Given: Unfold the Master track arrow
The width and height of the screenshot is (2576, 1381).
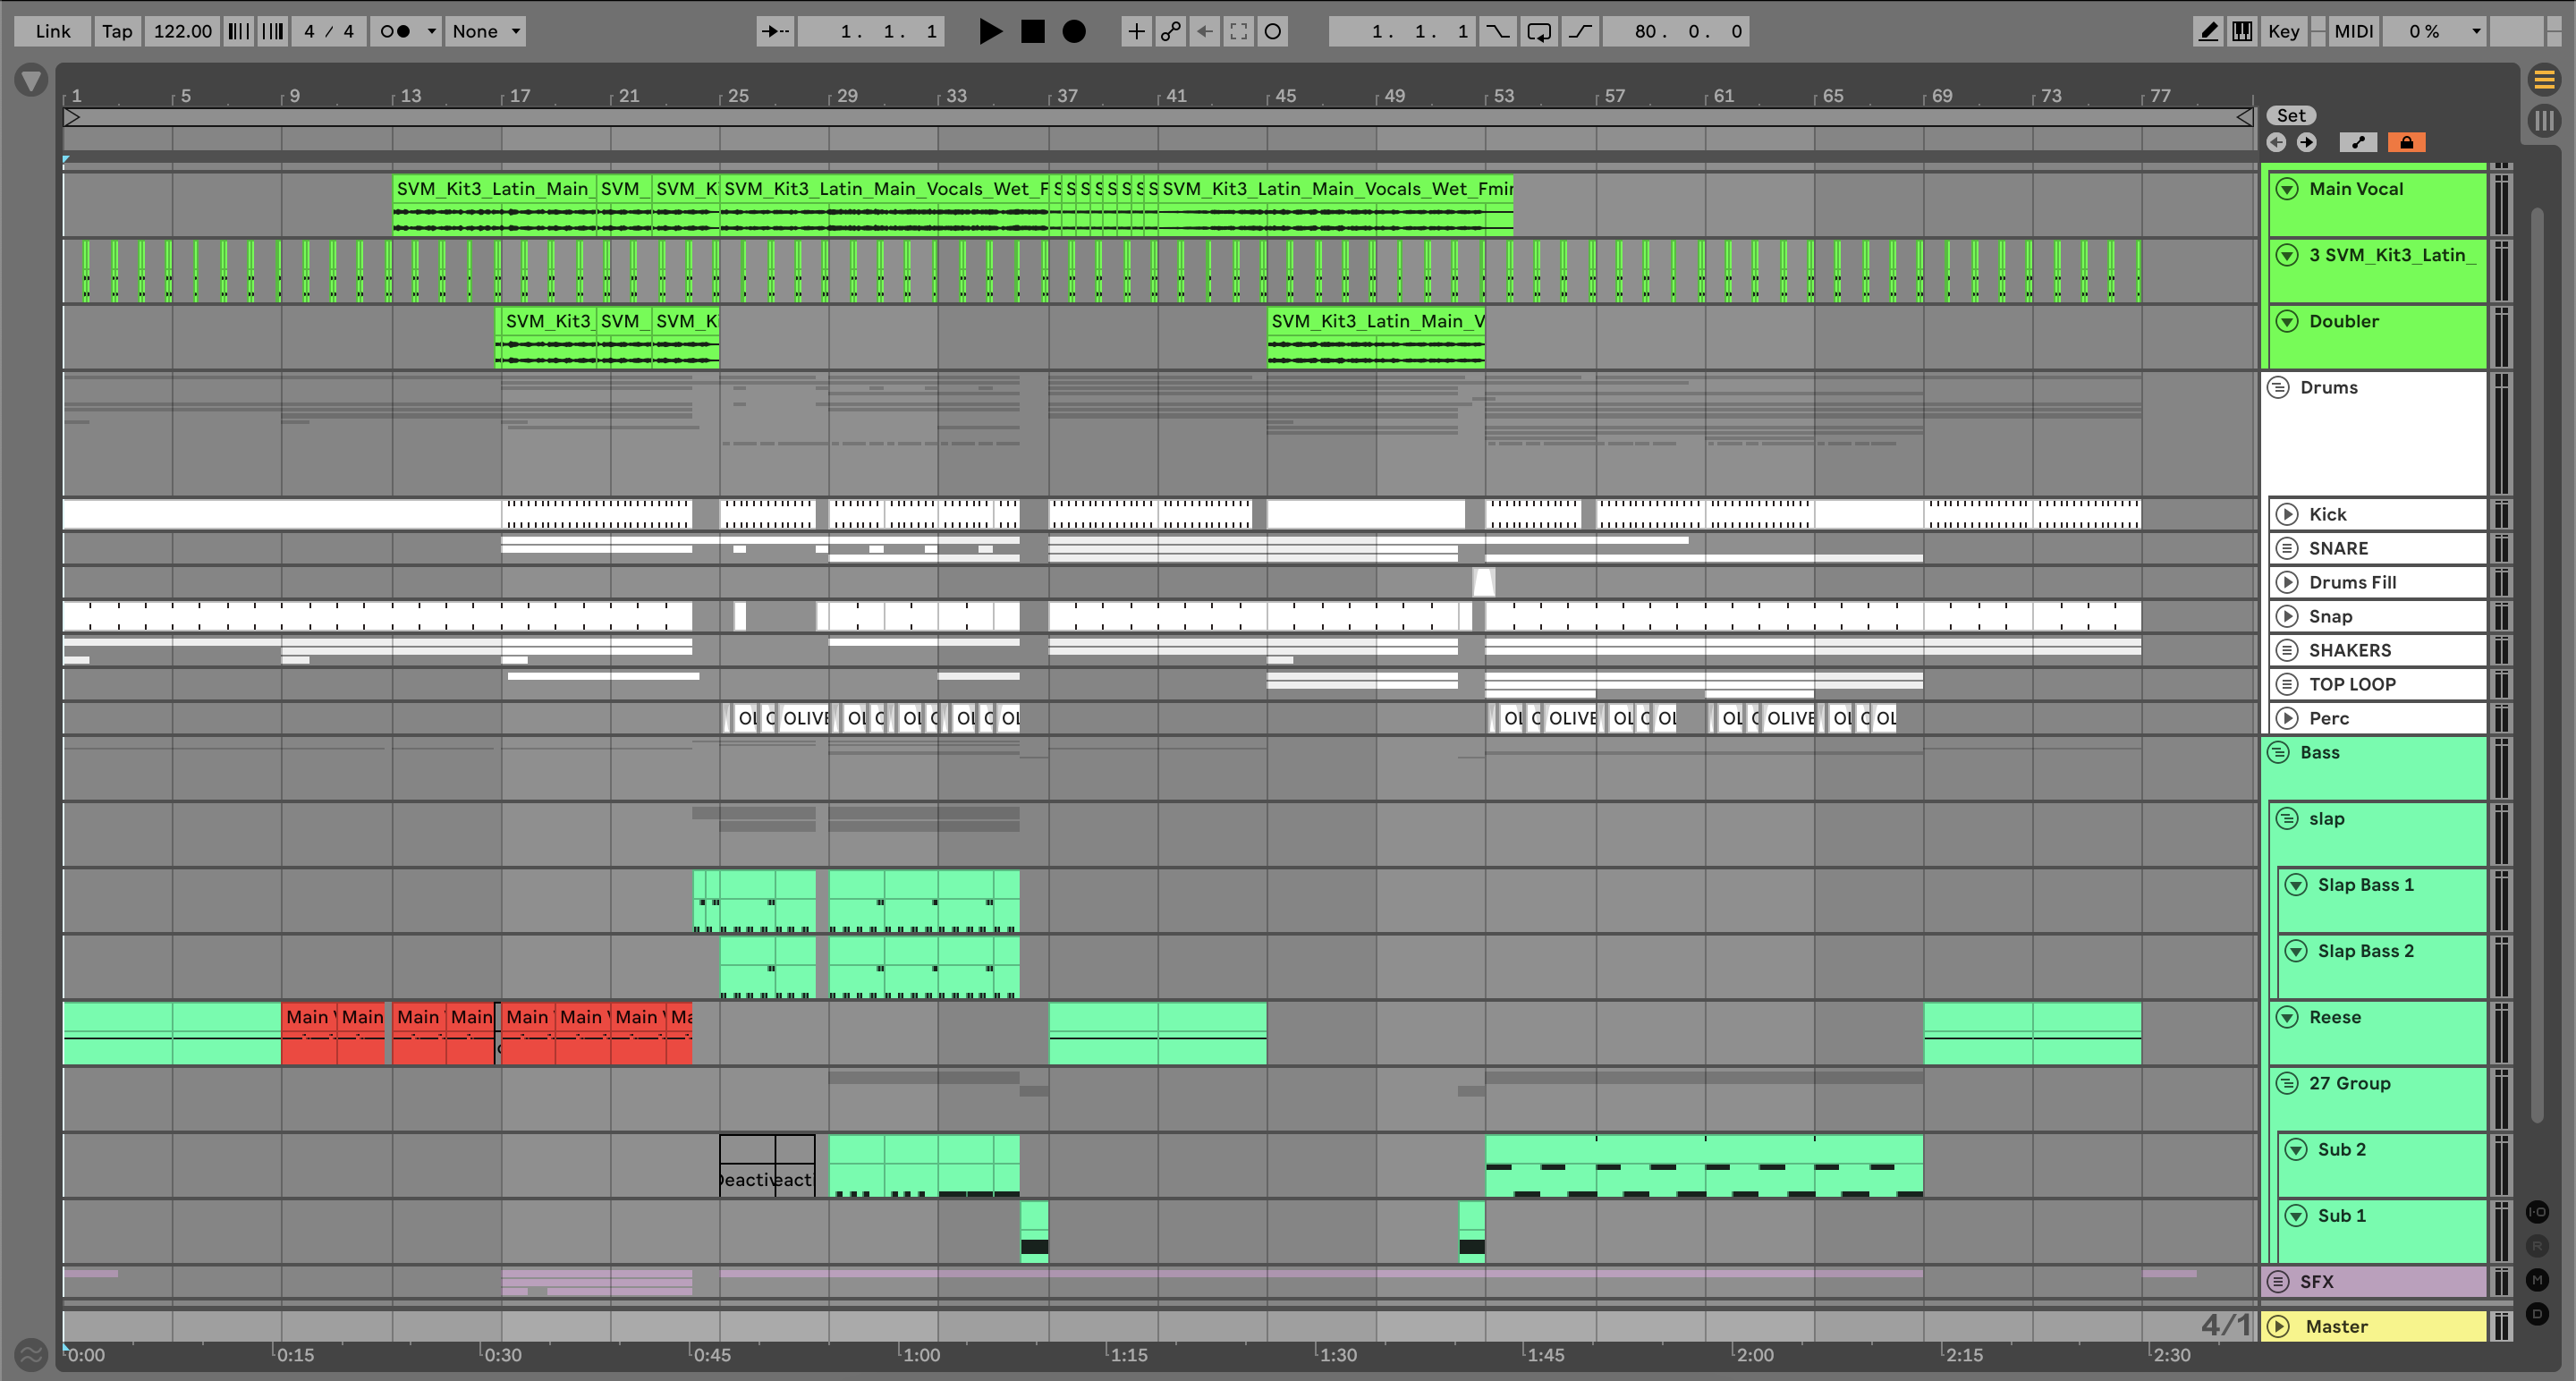Looking at the screenshot, I should [2278, 1326].
